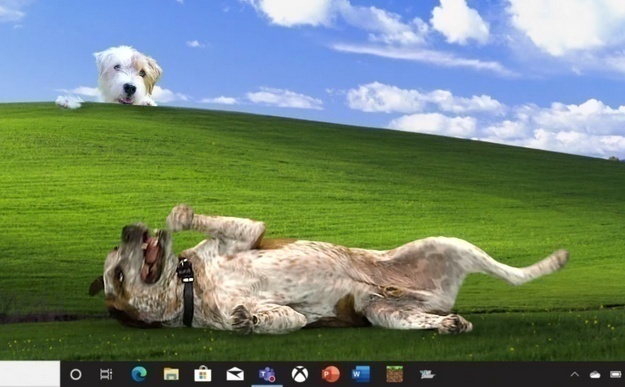Launch Minecraft via the grass block icon
The height and width of the screenshot is (387, 625).
[395, 374]
